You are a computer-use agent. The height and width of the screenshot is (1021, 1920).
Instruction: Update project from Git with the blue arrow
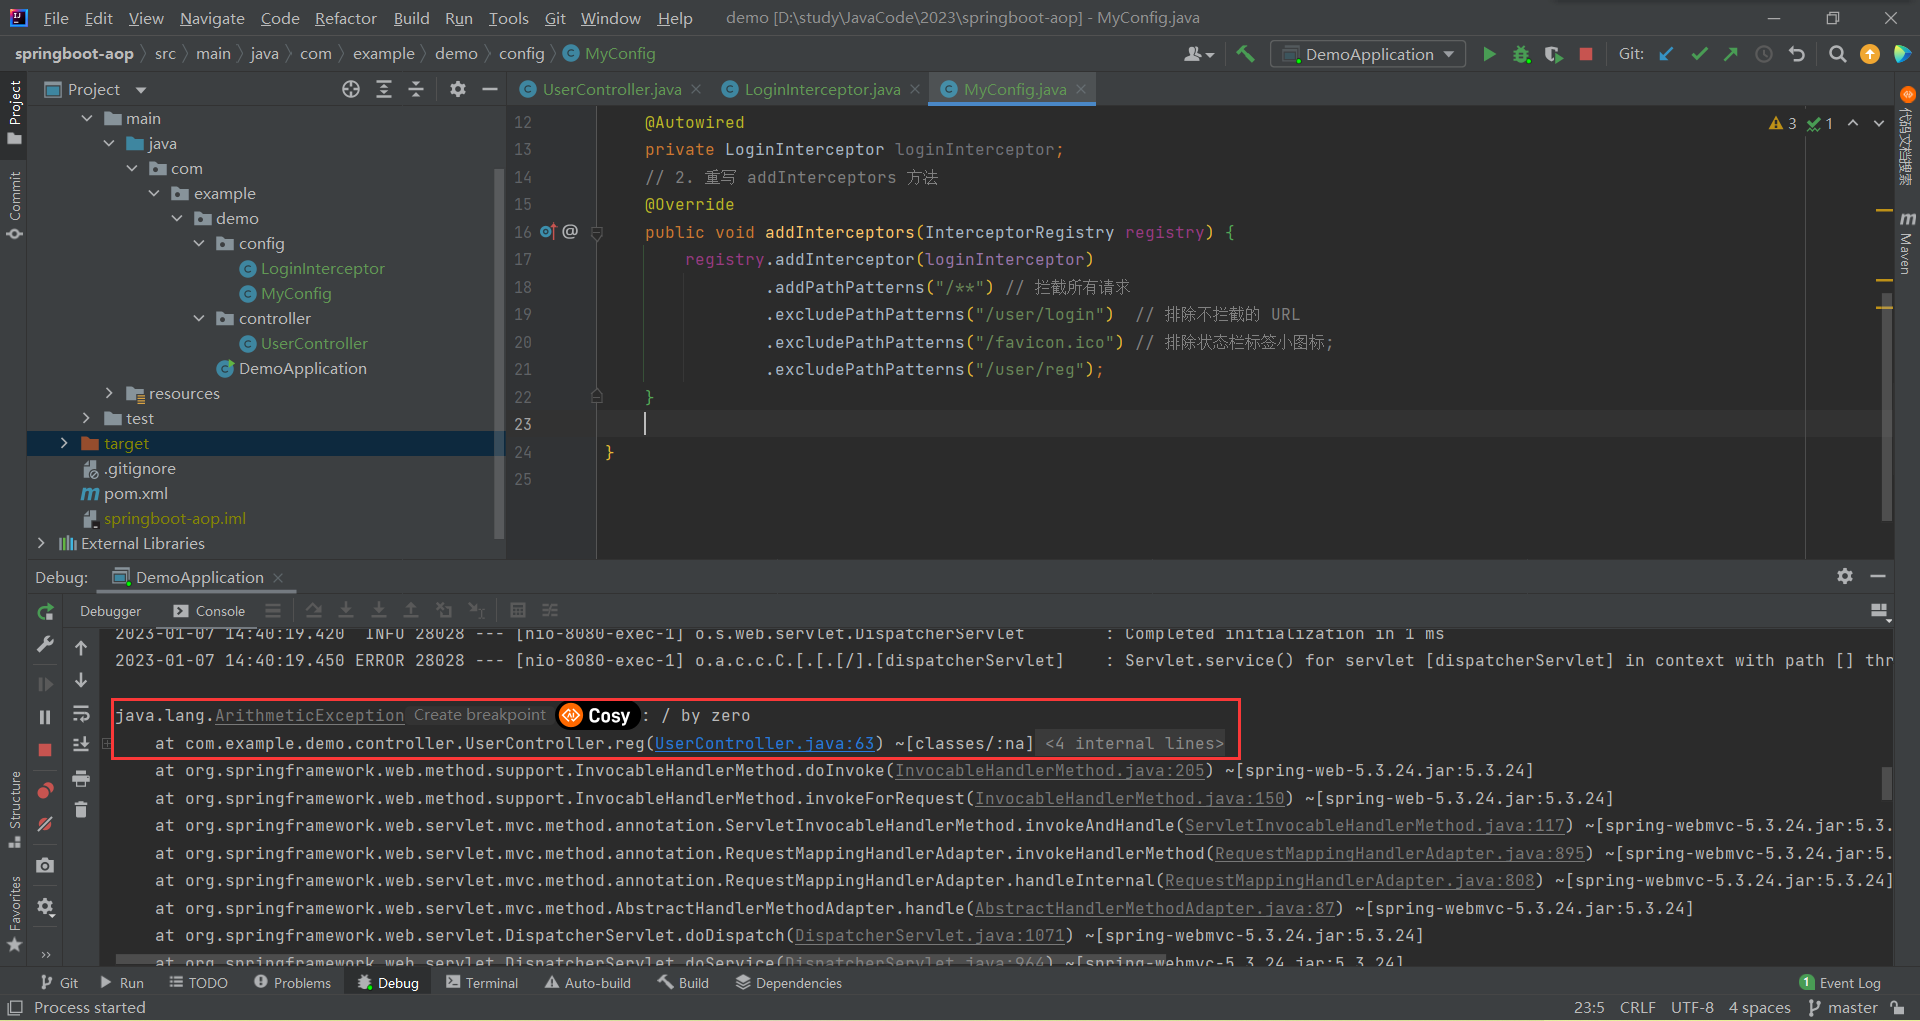coord(1666,54)
